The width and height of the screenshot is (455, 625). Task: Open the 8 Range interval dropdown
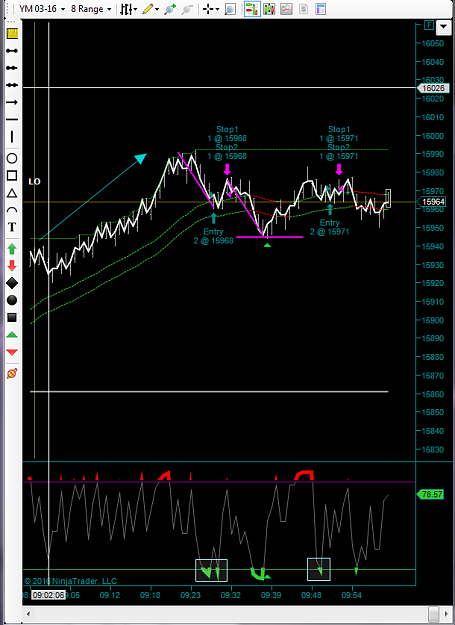coord(91,9)
